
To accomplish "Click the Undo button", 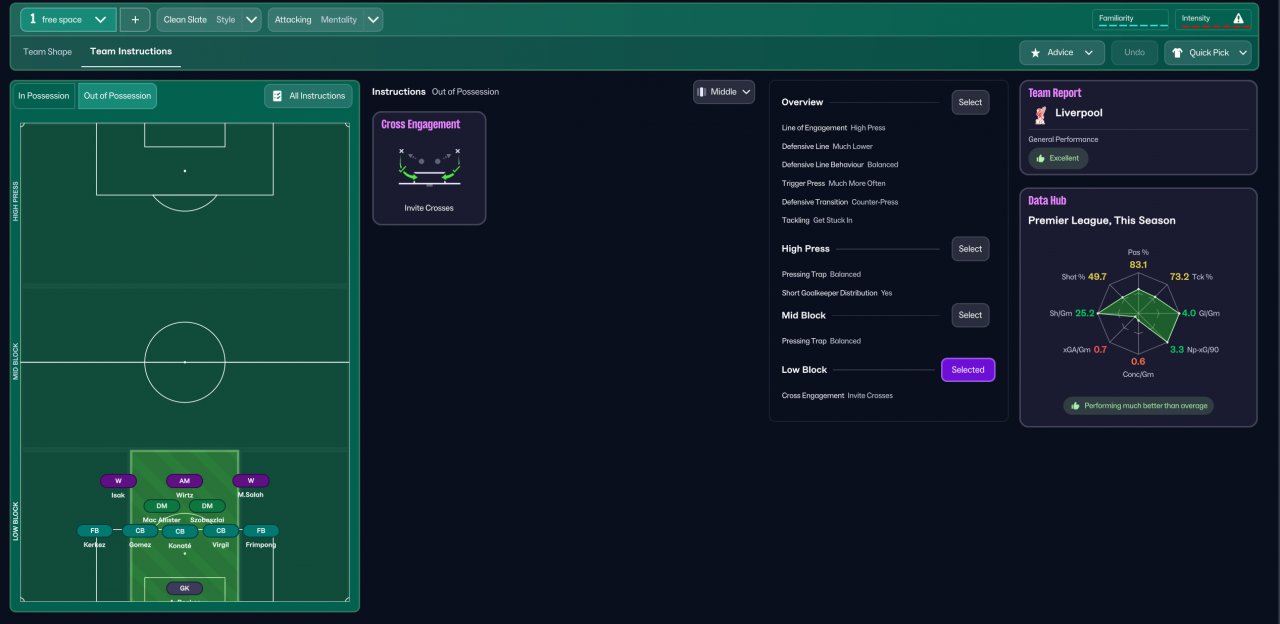I will 1134,52.
